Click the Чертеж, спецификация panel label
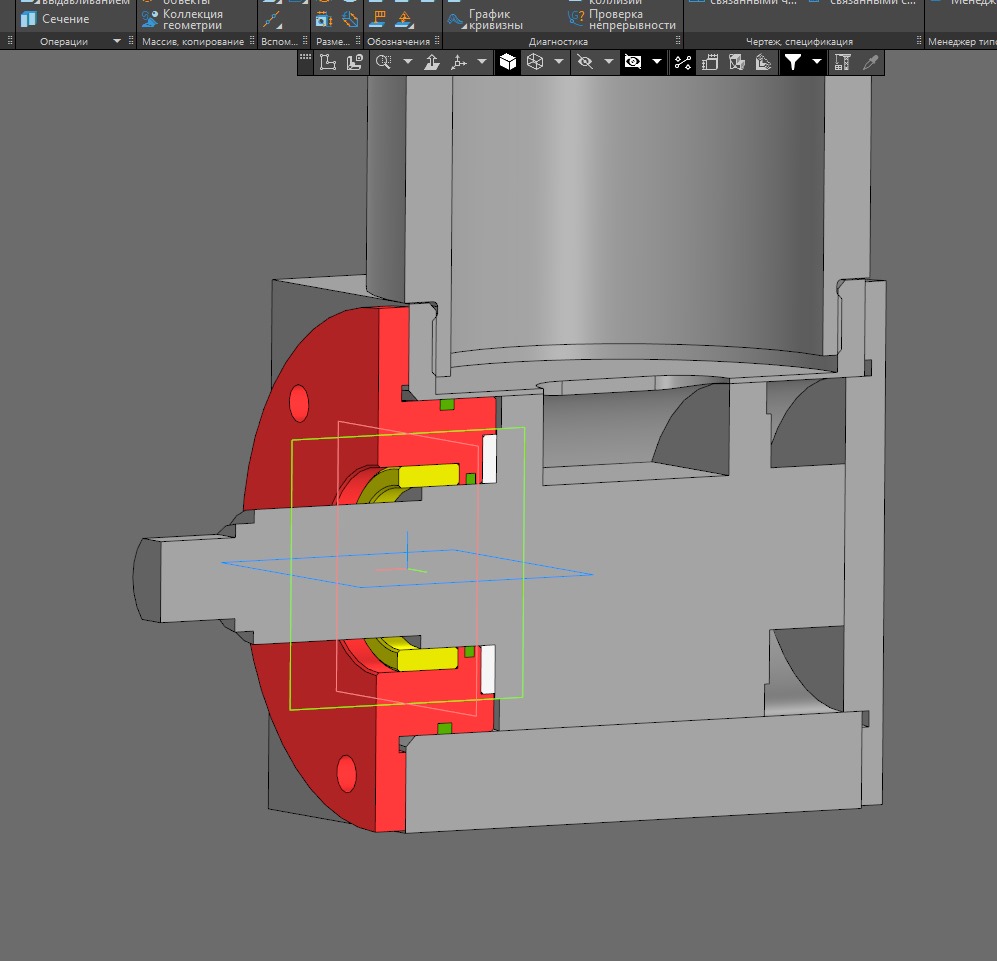Image resolution: width=997 pixels, height=961 pixels. tap(799, 41)
